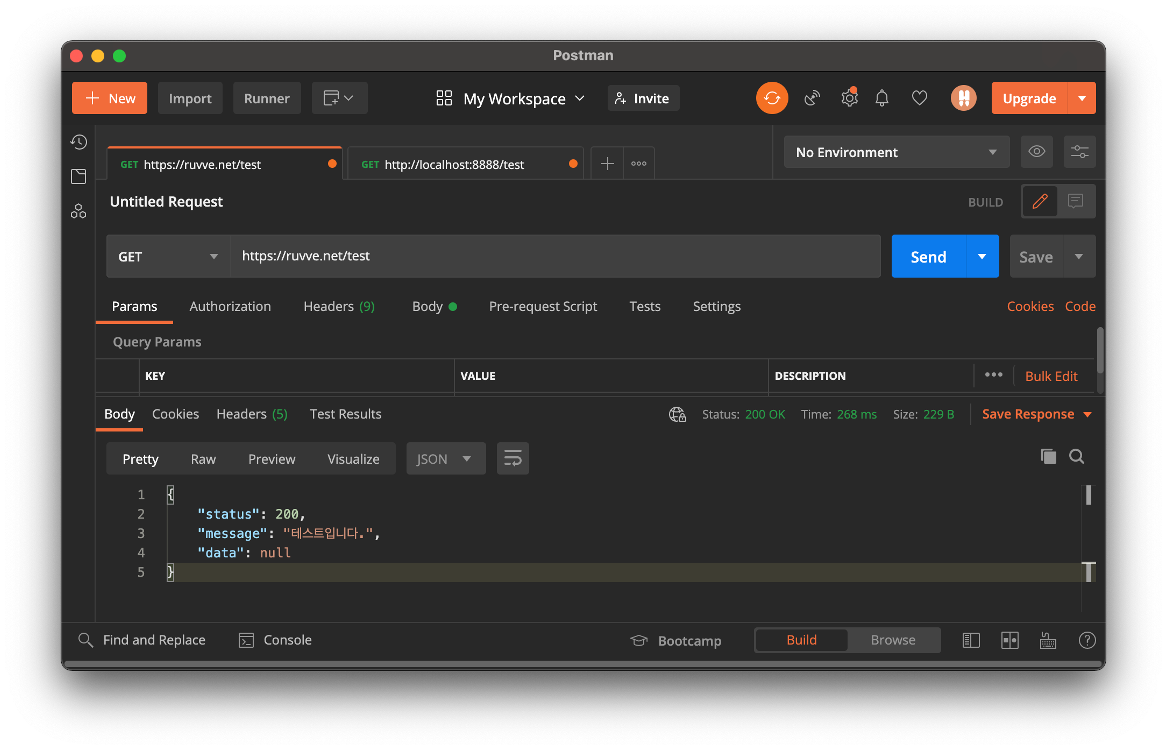The width and height of the screenshot is (1166, 750).
Task: Open the response Headers (5) tab
Action: coord(252,414)
